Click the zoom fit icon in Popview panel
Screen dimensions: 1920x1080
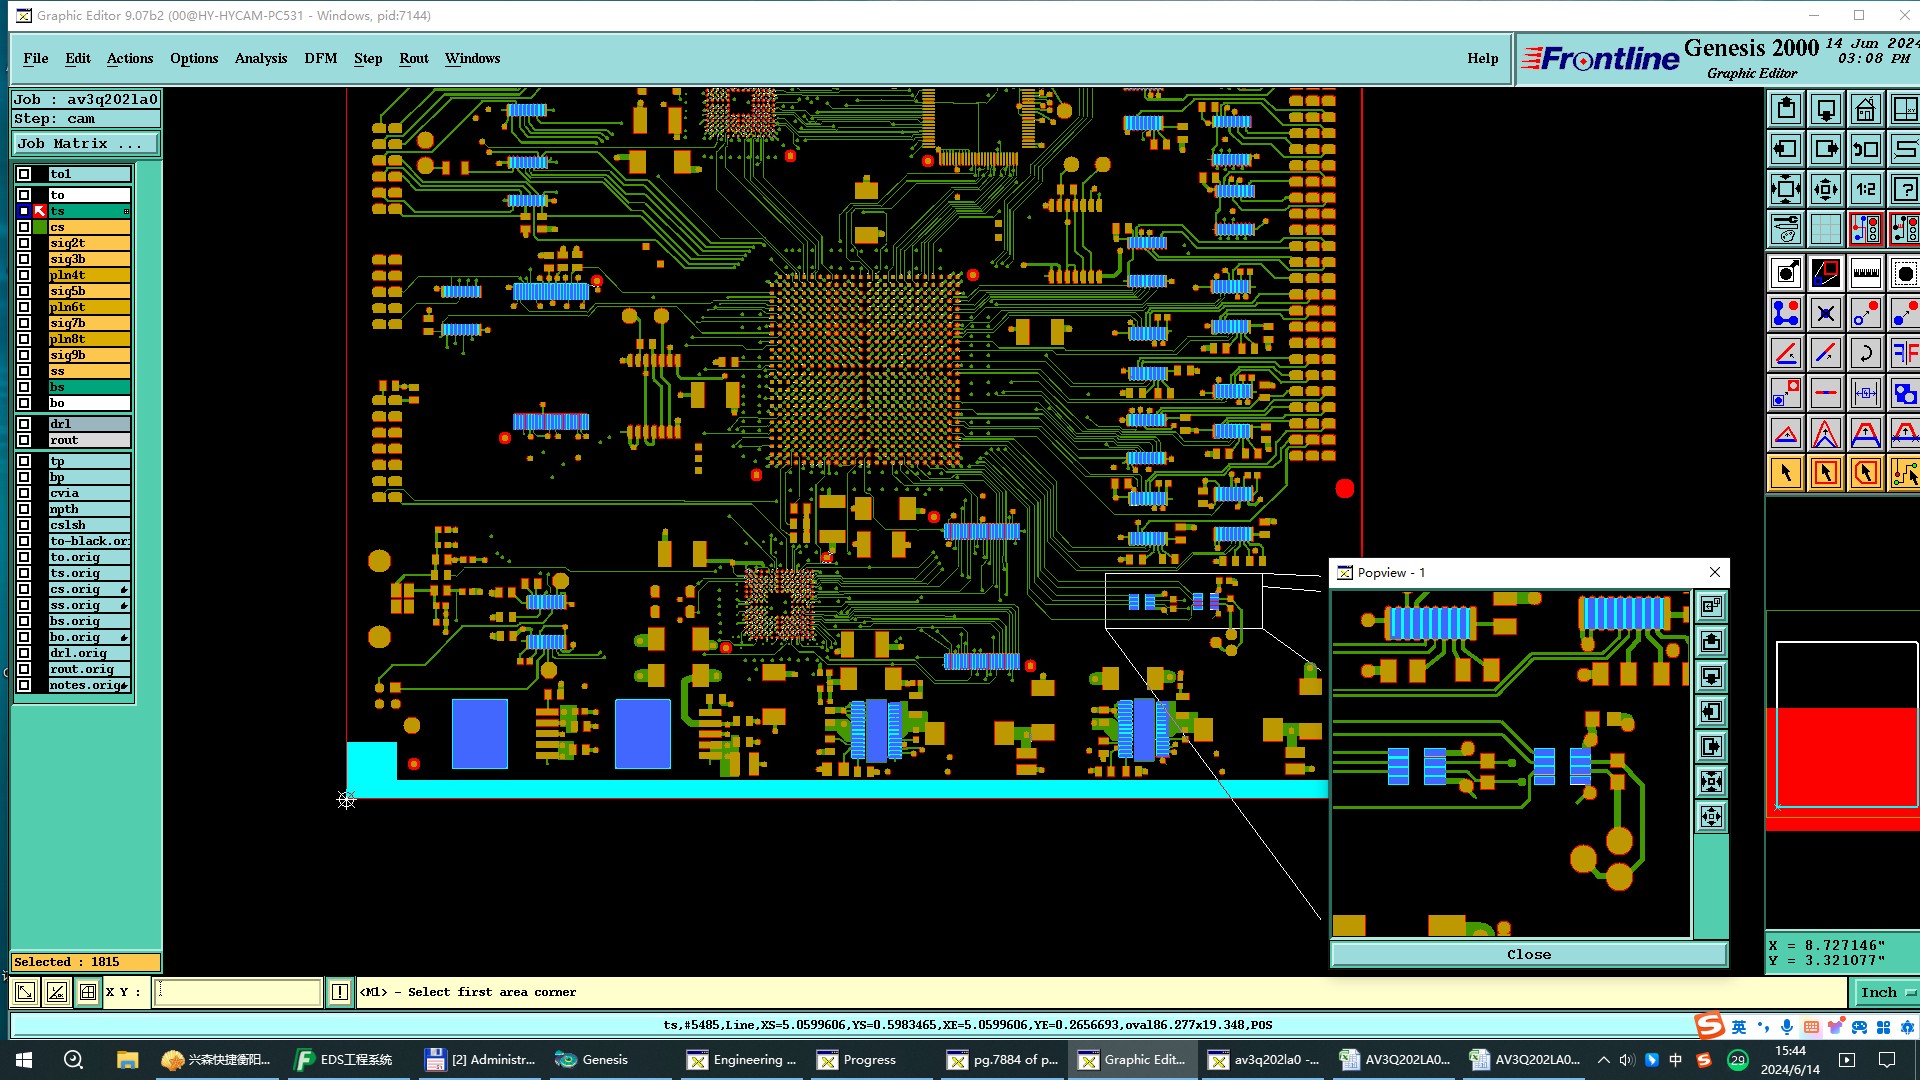[1711, 781]
